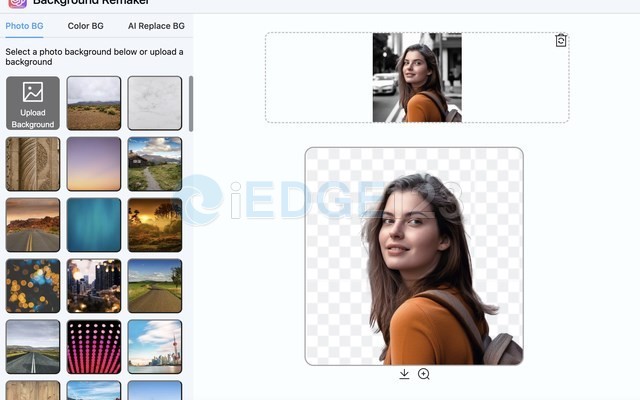This screenshot has width=640, height=400.
Task: Select the mountain cabin path background
Action: click(155, 164)
